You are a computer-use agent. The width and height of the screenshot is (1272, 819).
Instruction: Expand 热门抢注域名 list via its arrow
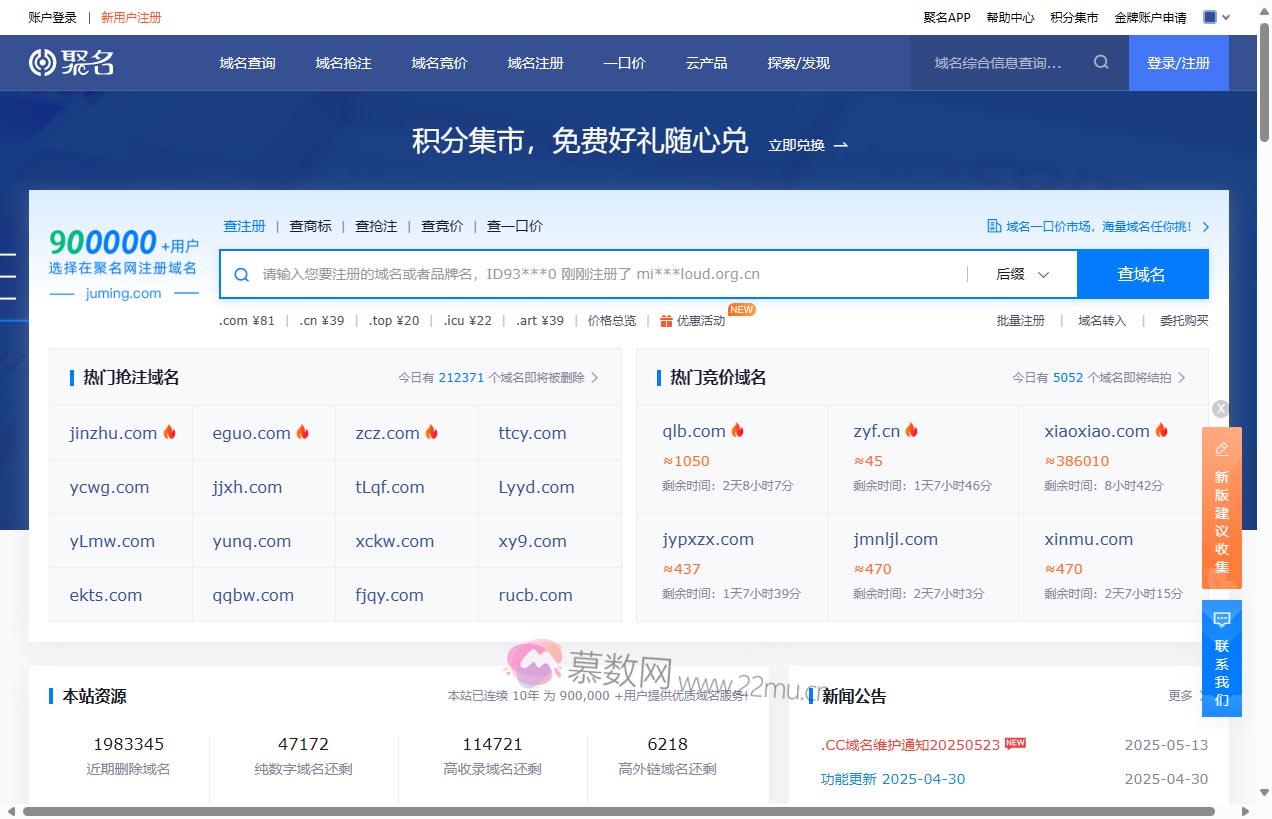pos(593,378)
